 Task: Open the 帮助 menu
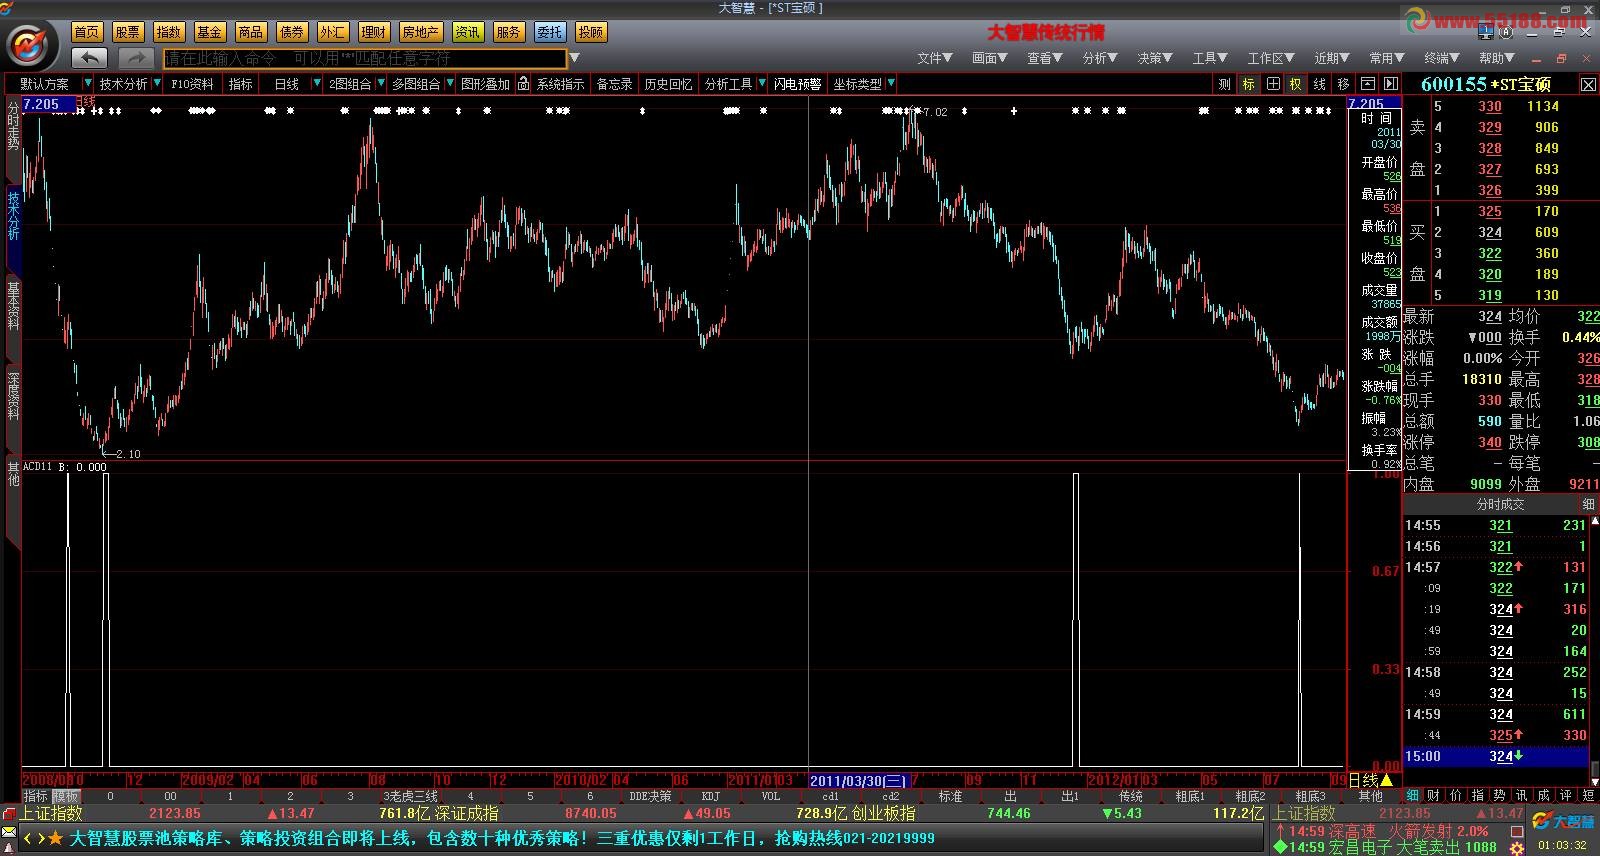[x=1496, y=58]
